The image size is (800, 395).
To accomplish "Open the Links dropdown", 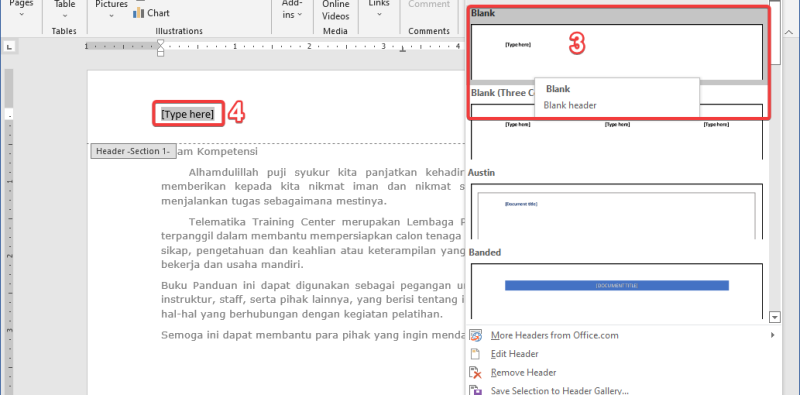I will tap(379, 9).
